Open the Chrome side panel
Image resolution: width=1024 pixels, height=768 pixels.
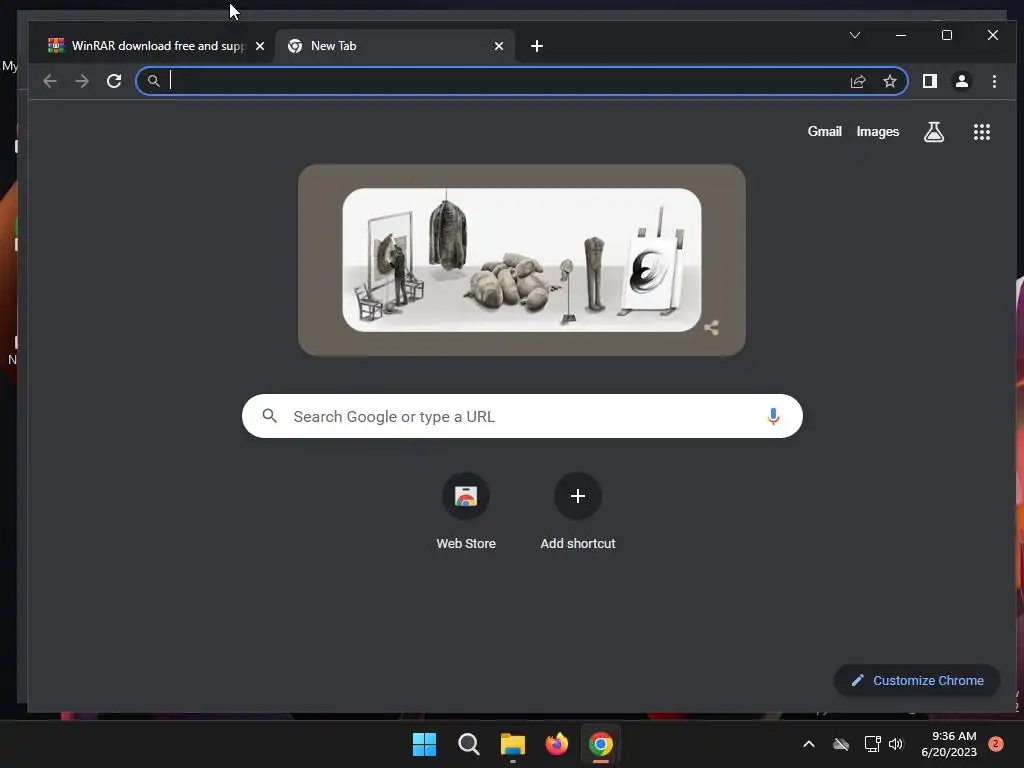(930, 81)
